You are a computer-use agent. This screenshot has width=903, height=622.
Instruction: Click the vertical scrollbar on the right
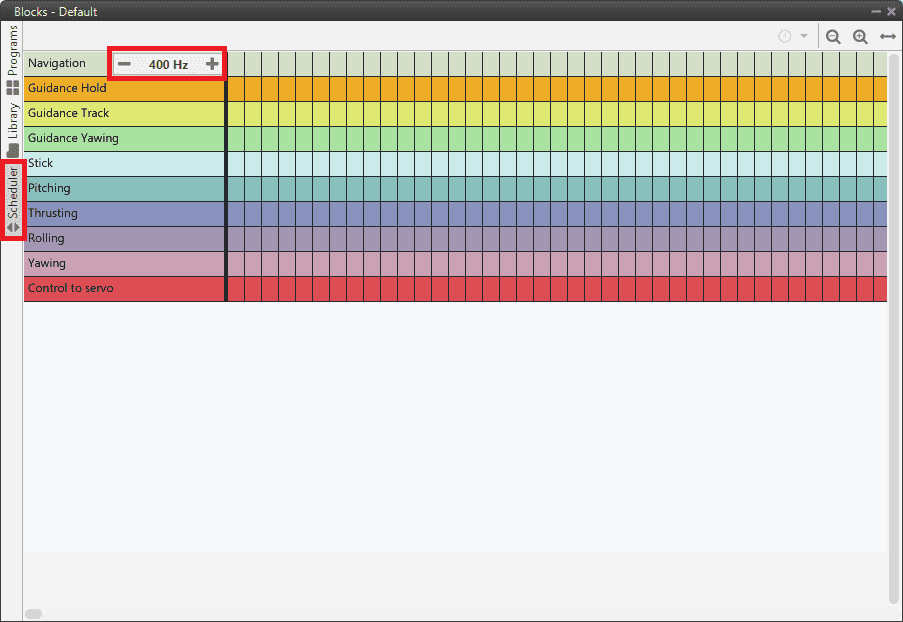point(894,328)
